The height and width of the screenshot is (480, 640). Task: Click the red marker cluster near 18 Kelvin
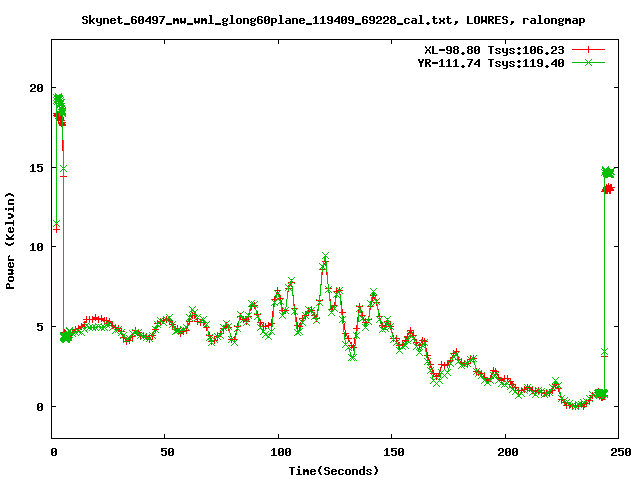pos(59,119)
